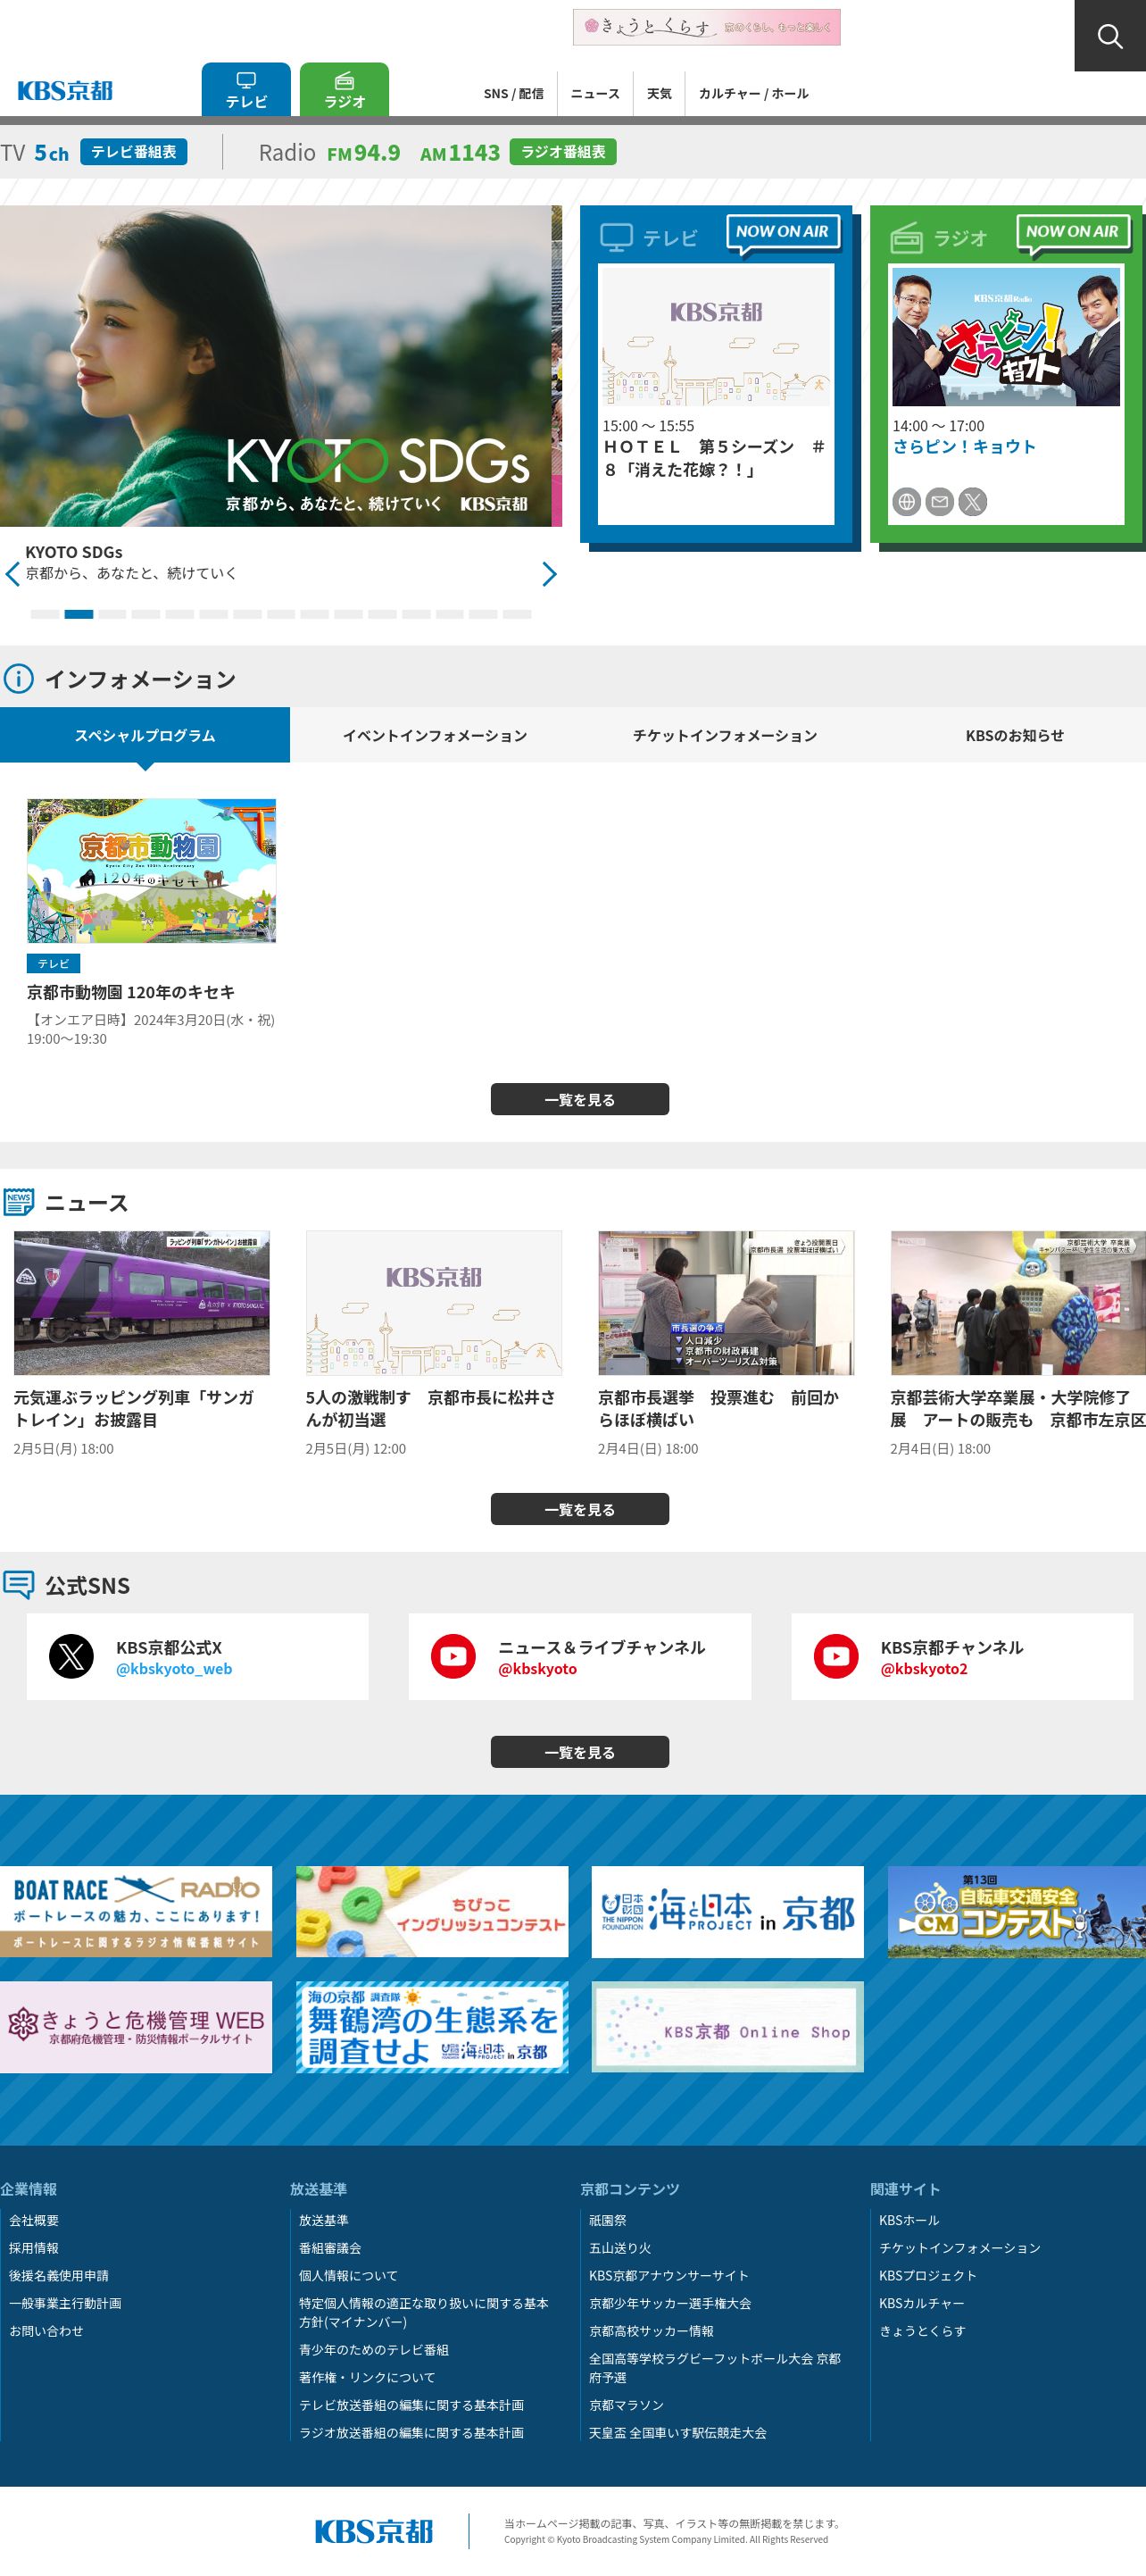The height and width of the screenshot is (2576, 1146).
Task: Click the KBS京都 footer logo
Action: pyautogui.click(x=374, y=2531)
